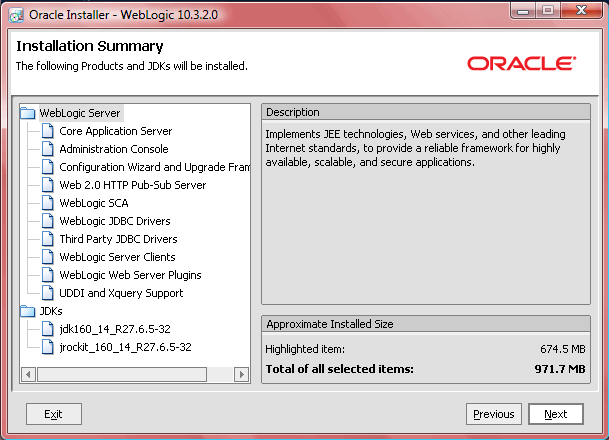The width and height of the screenshot is (609, 440).
Task: Click the Highlighted item 674.5 MB value
Action: (x=562, y=349)
